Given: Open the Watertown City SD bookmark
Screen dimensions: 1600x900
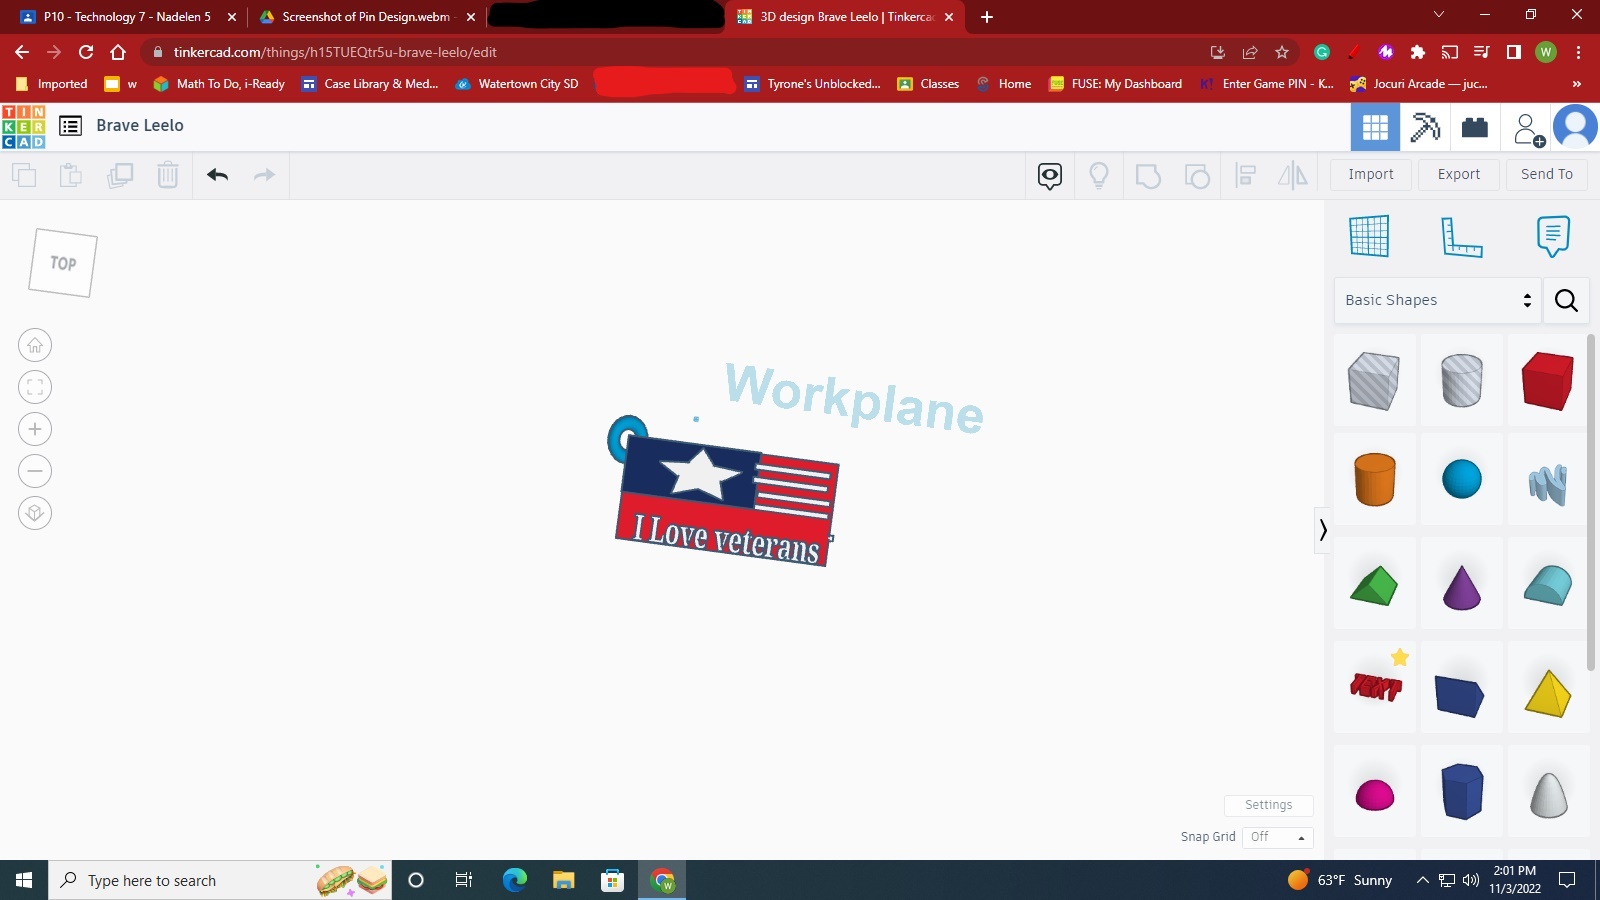Looking at the screenshot, I should (x=517, y=84).
